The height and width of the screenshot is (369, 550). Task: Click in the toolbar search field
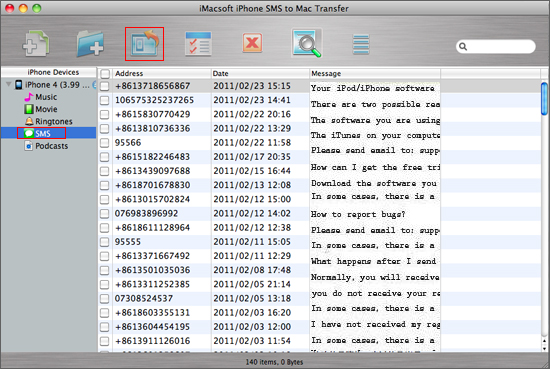(x=496, y=46)
